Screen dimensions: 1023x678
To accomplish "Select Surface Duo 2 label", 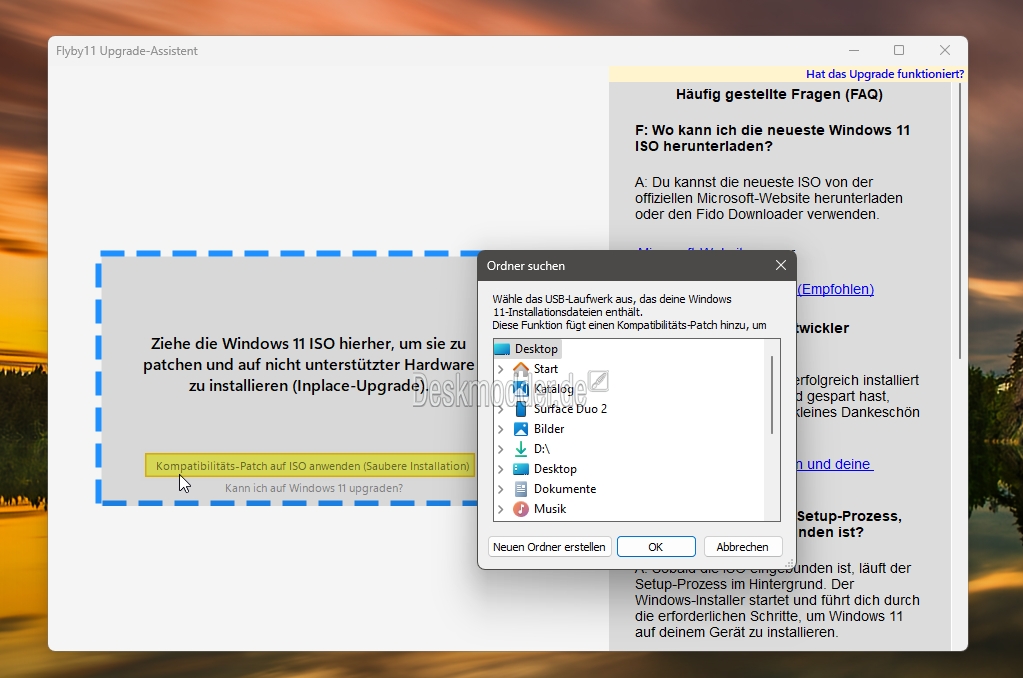I will click(x=570, y=409).
